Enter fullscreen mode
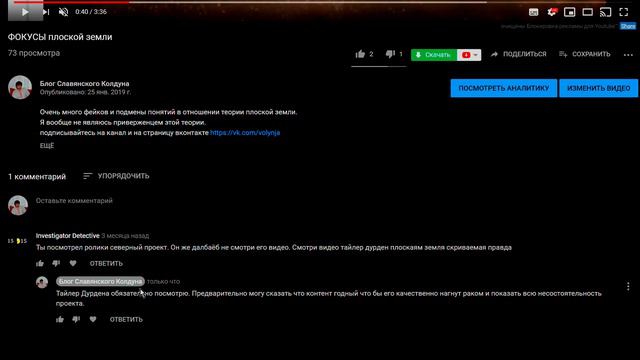 tap(624, 12)
